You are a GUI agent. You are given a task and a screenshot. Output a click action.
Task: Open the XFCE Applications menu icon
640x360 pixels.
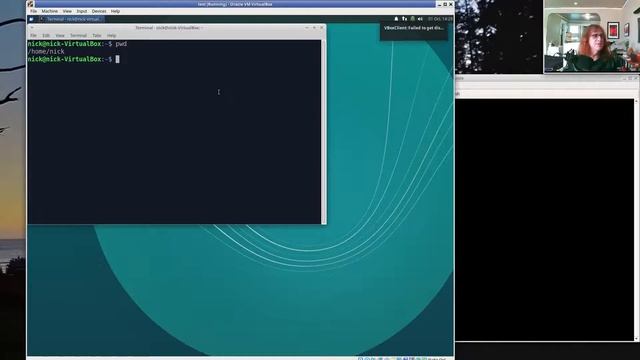31,19
